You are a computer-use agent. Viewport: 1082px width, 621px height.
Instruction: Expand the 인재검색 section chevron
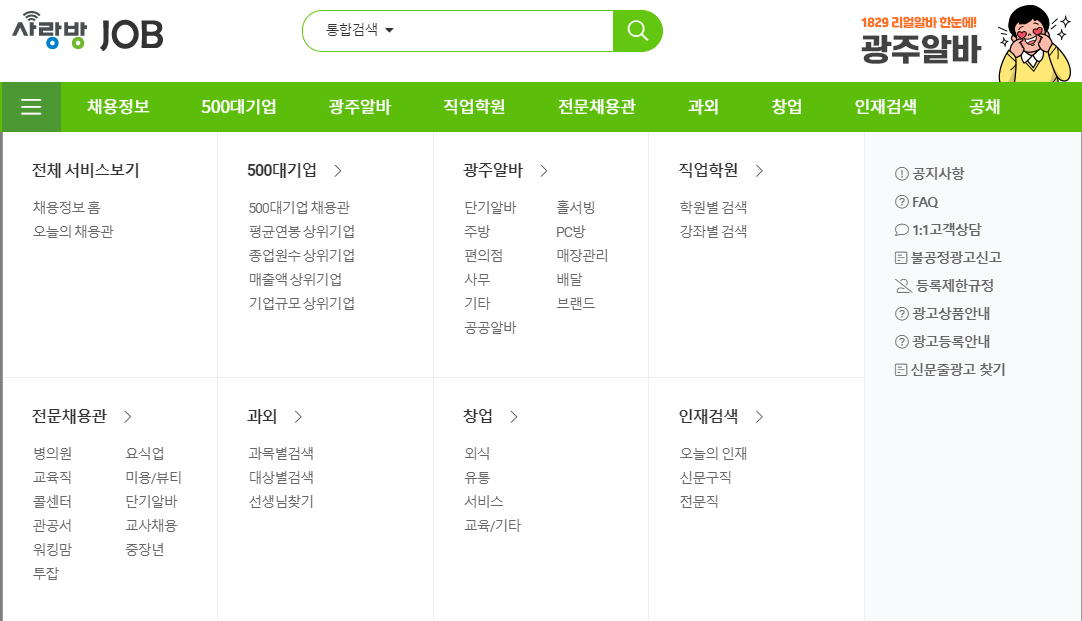[759, 417]
